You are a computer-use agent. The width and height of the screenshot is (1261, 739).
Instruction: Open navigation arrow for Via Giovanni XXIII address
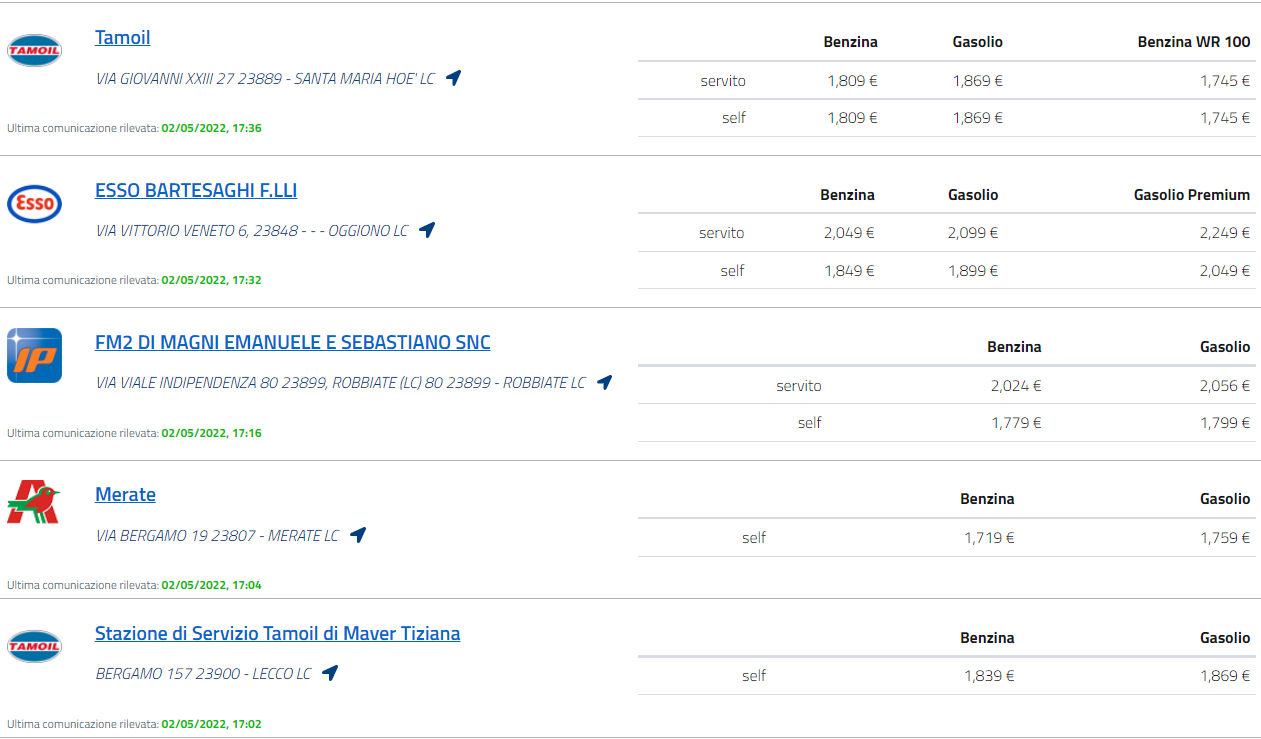point(454,78)
